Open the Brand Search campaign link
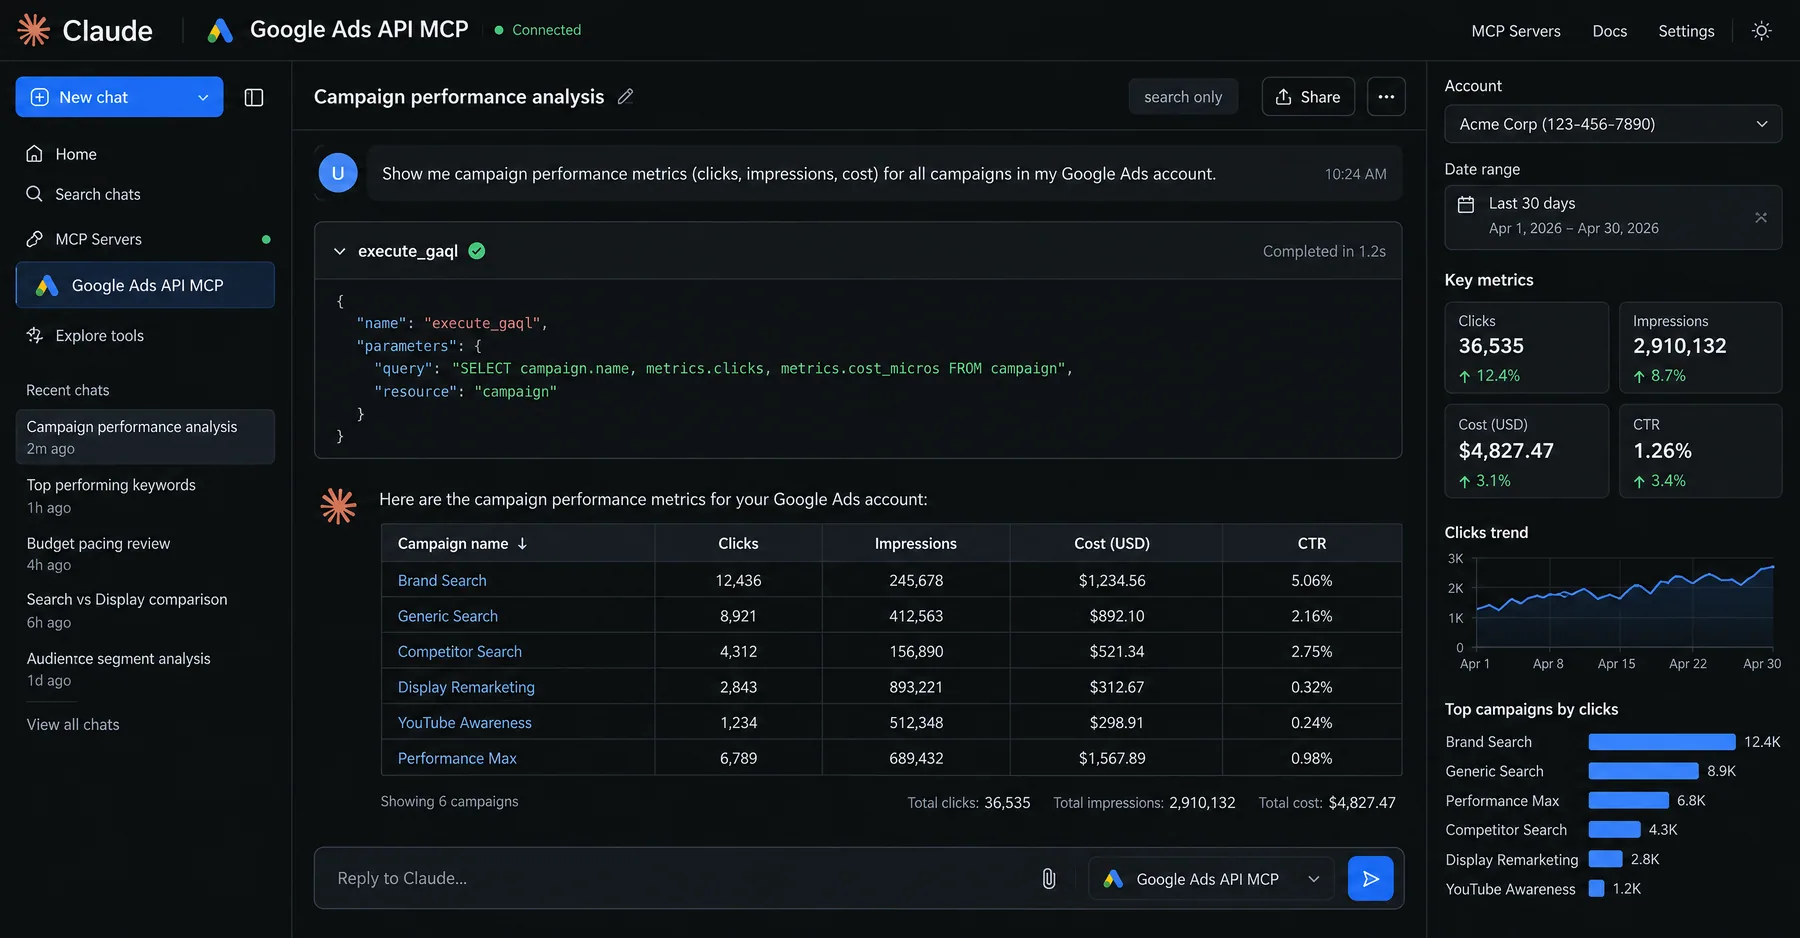The image size is (1800, 938). tap(442, 581)
